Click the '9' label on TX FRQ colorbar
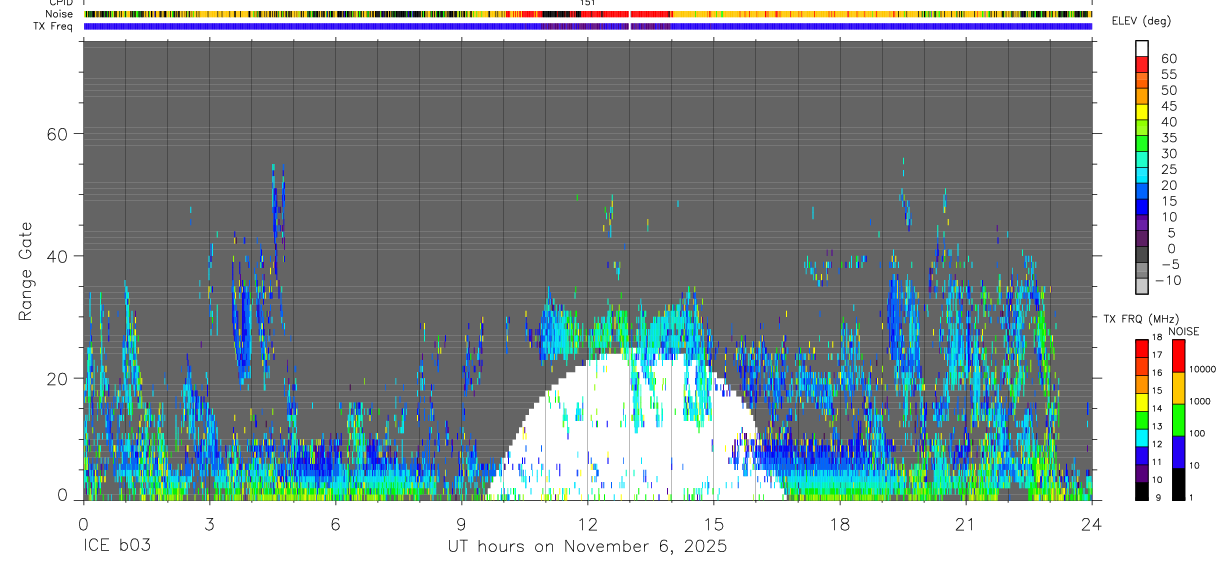Viewport: 1228px width, 567px height. pyautogui.click(x=1157, y=497)
